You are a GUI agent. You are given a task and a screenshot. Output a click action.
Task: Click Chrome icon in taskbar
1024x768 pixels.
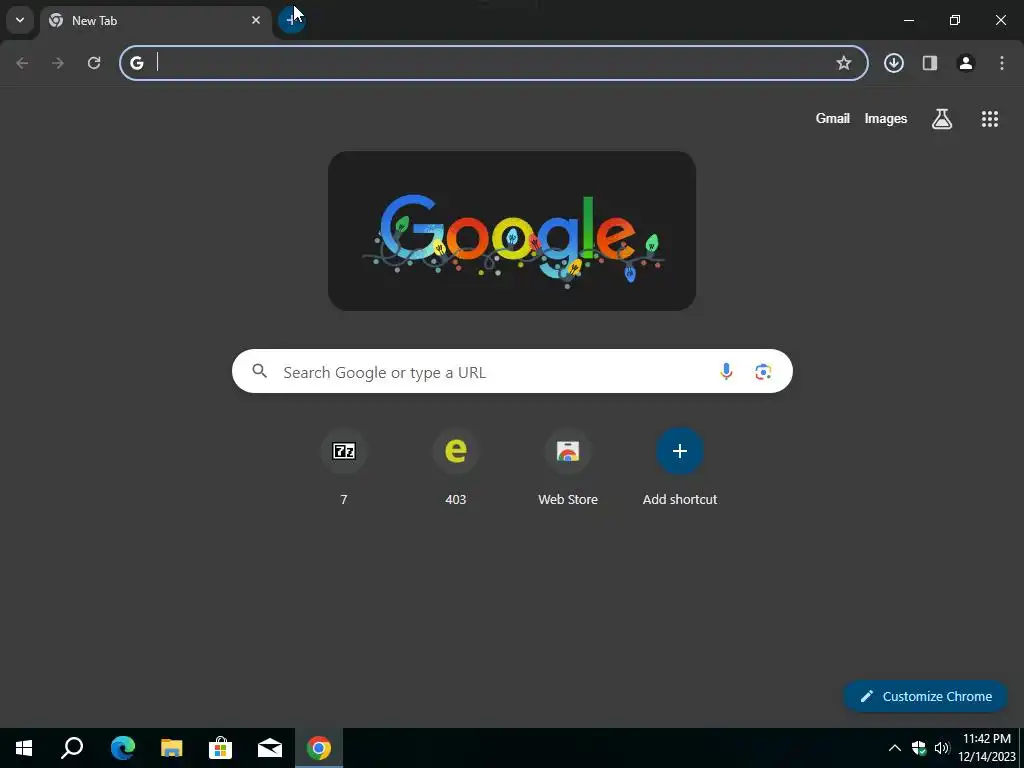point(319,748)
